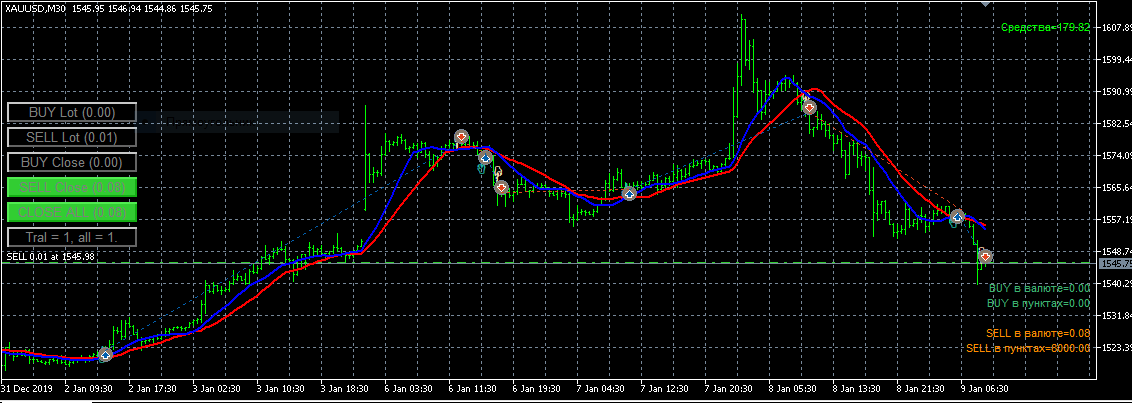Screen dimensions: 1132x403
Task: Select the SELL 0.01 at 1545.98 order label
Action: point(51,256)
